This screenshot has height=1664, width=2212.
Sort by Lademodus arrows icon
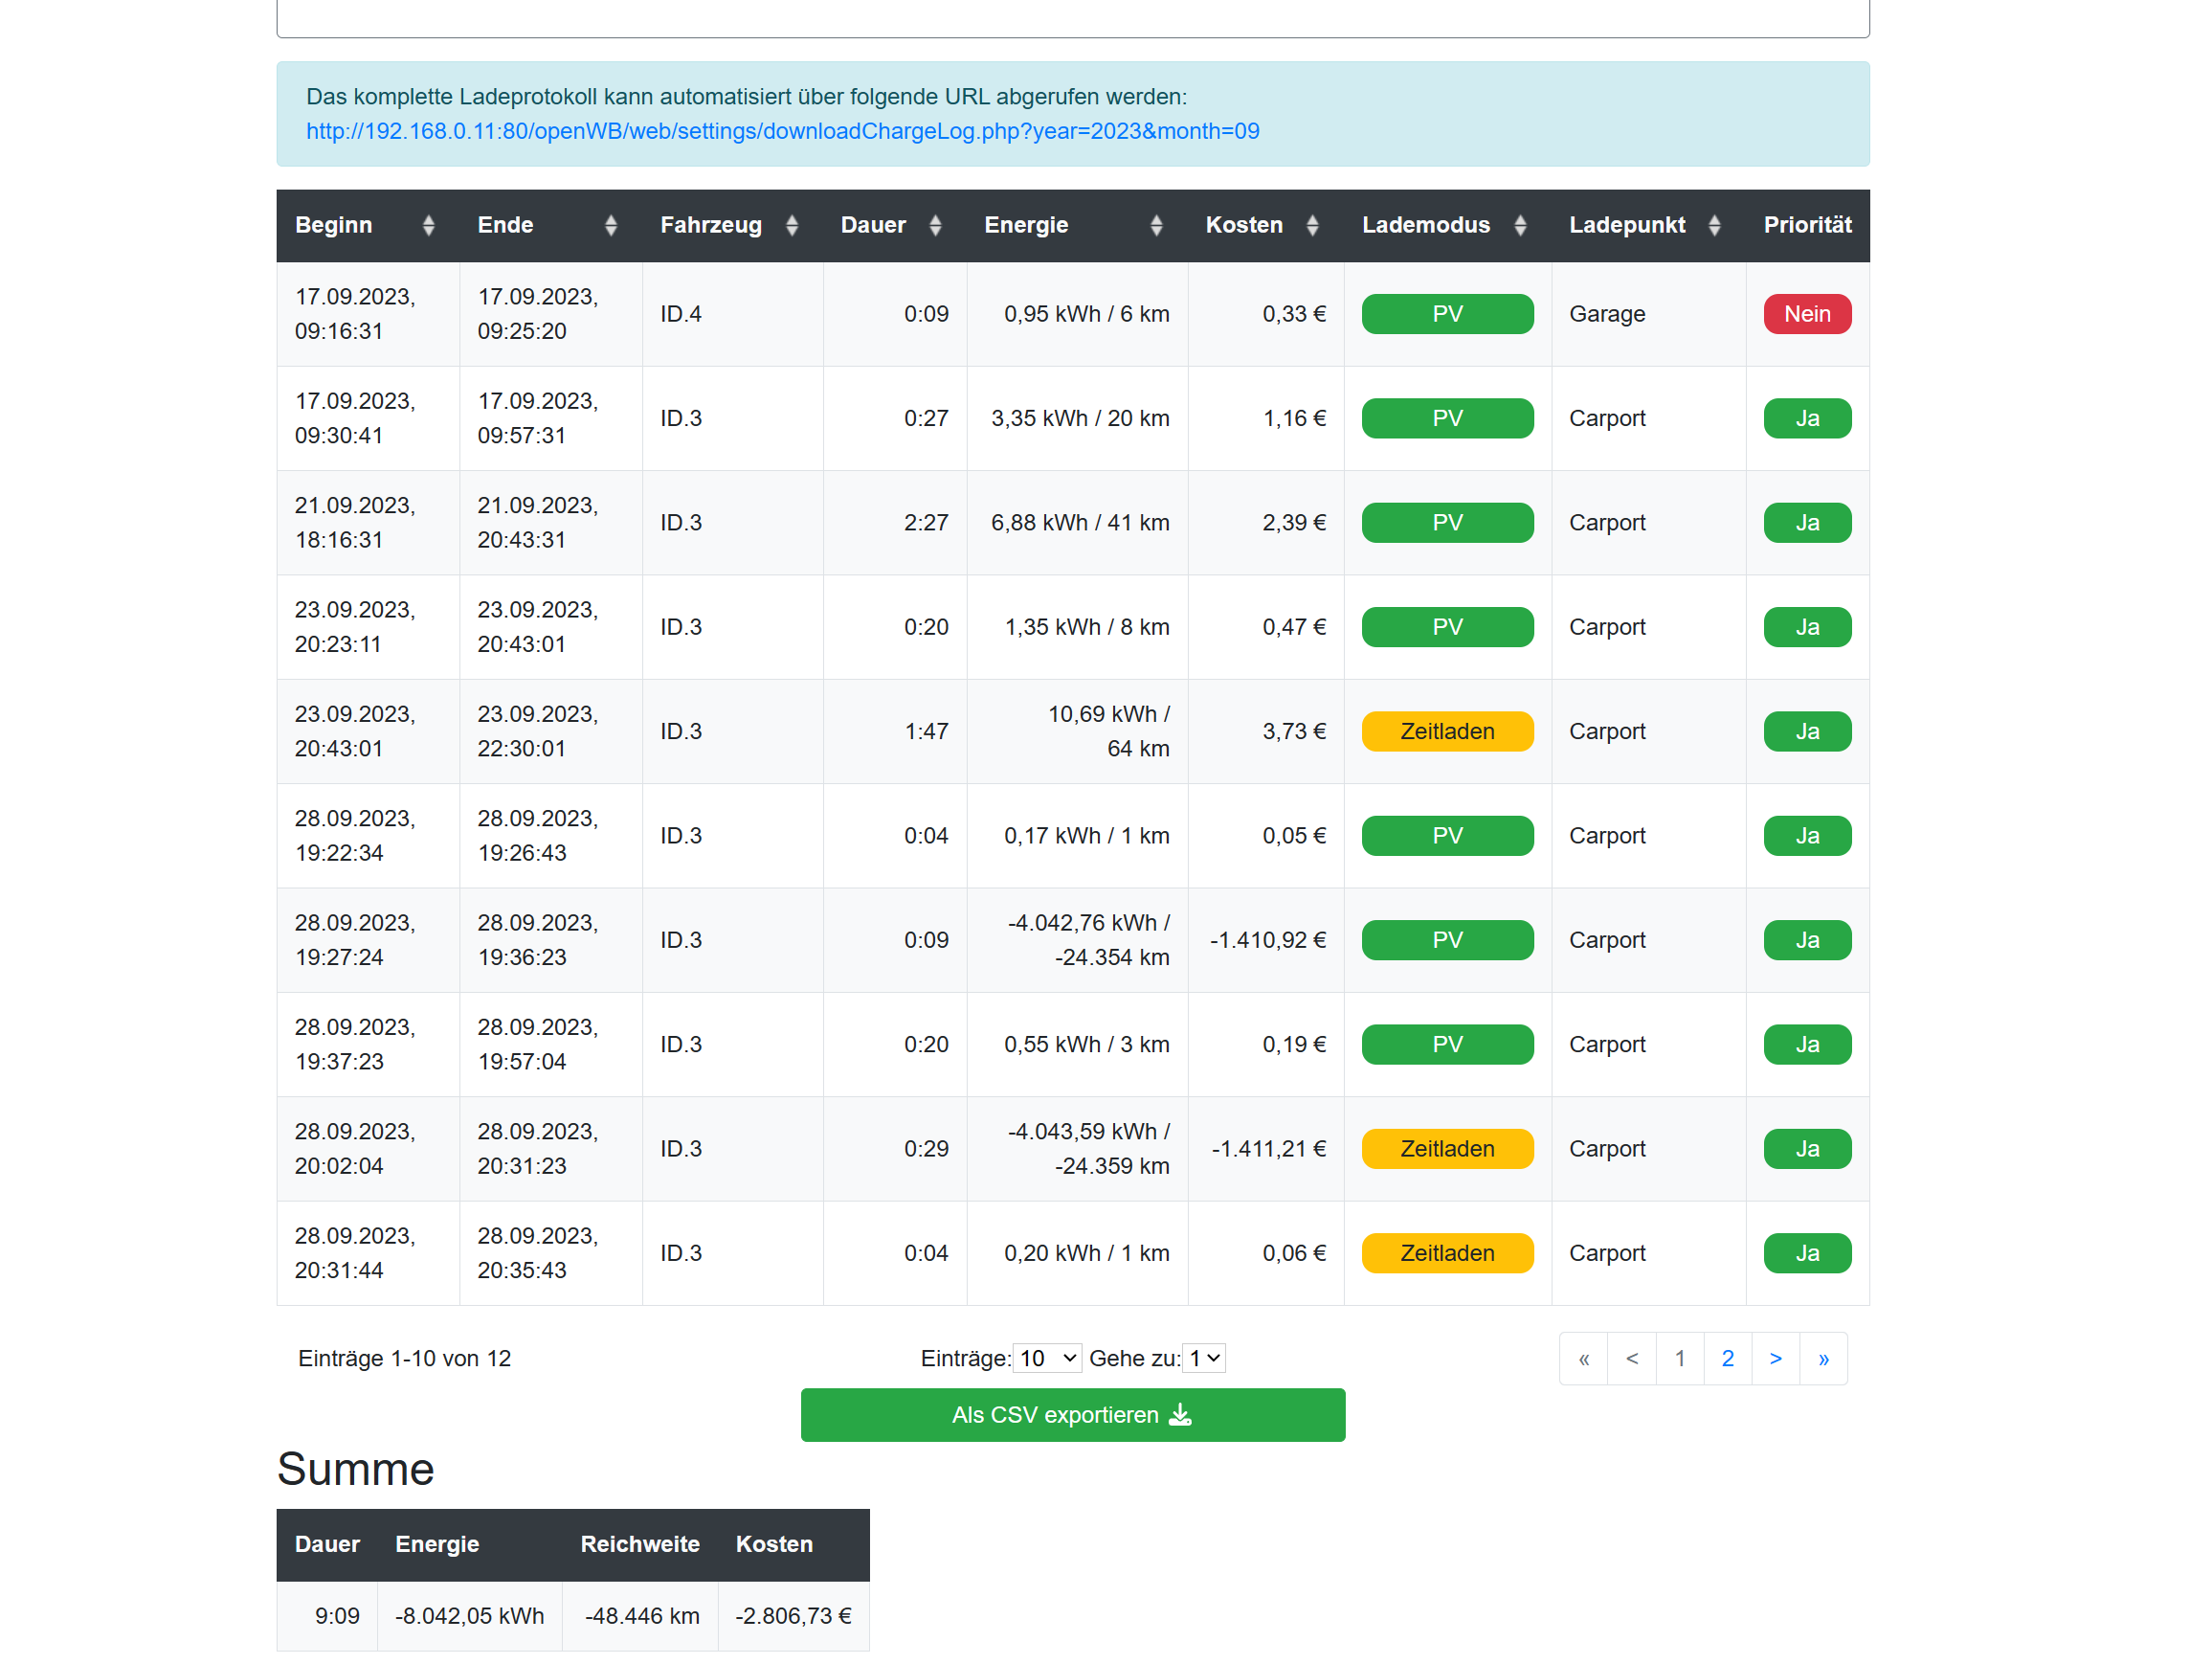[x=1519, y=225]
